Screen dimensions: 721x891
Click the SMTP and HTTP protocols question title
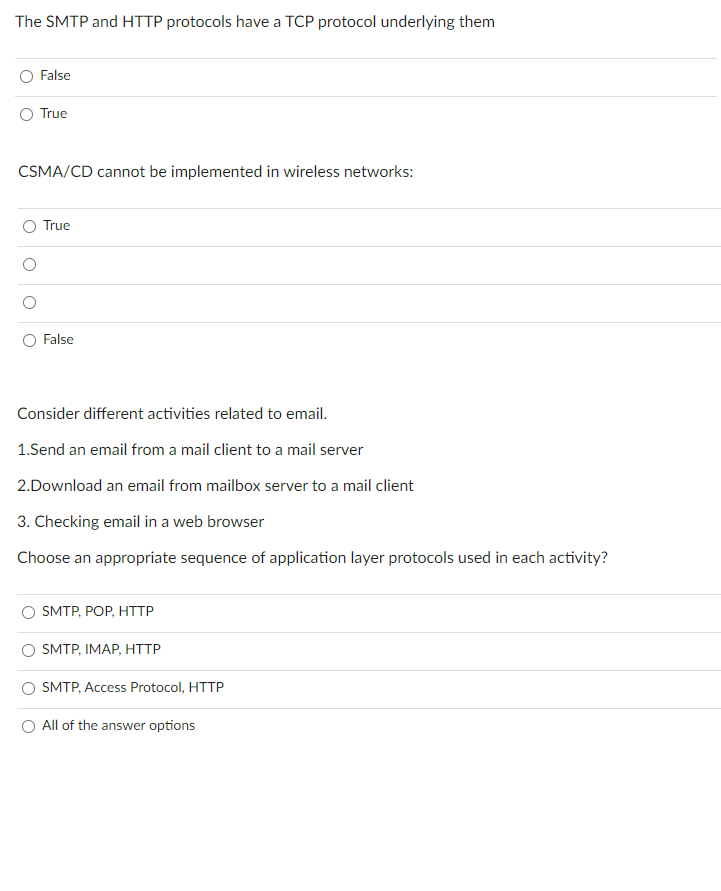click(x=255, y=21)
